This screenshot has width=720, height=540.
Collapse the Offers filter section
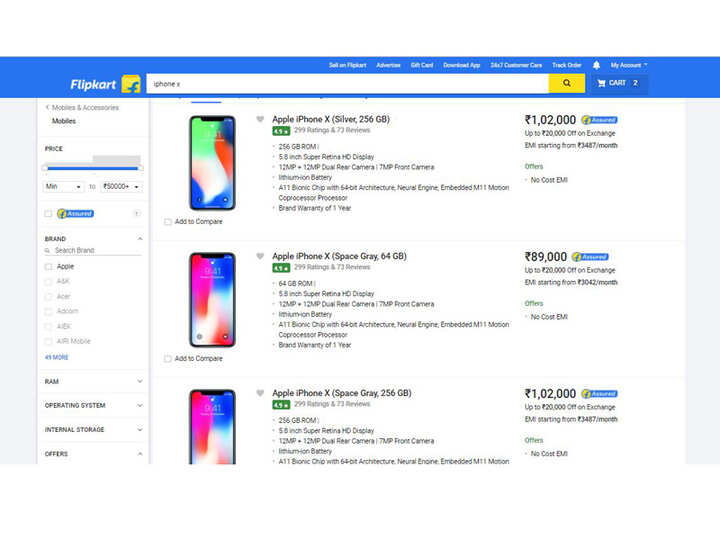(x=140, y=454)
